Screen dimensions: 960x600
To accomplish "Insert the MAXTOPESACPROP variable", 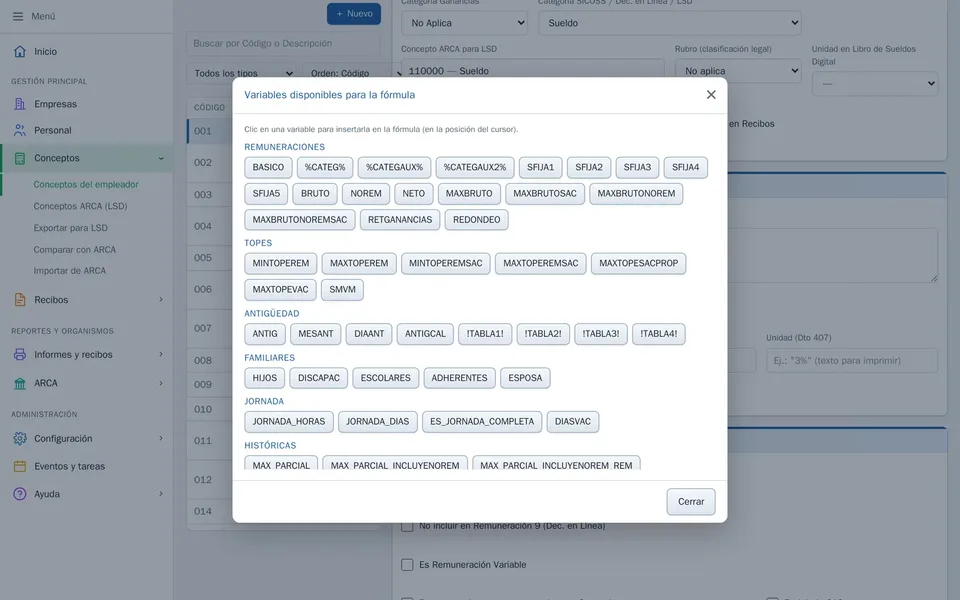I will coord(639,263).
